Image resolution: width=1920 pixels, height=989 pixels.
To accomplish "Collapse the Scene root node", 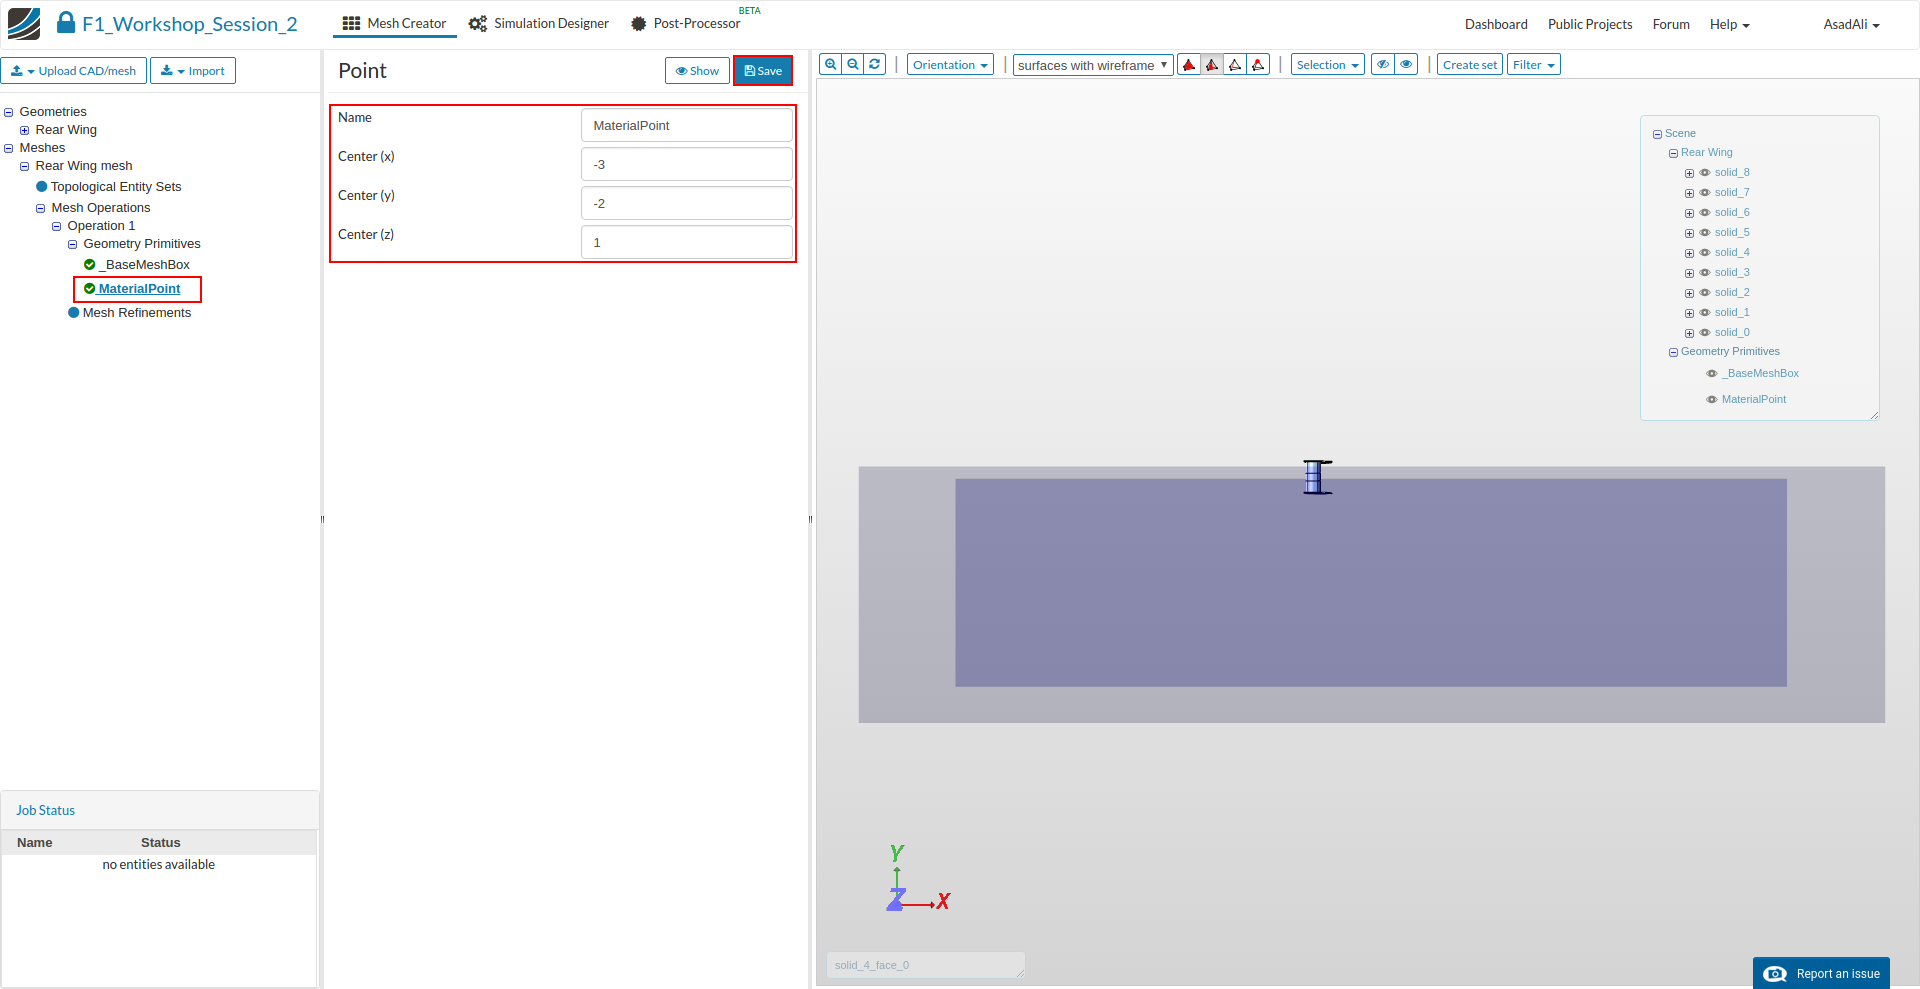I will [x=1657, y=134].
